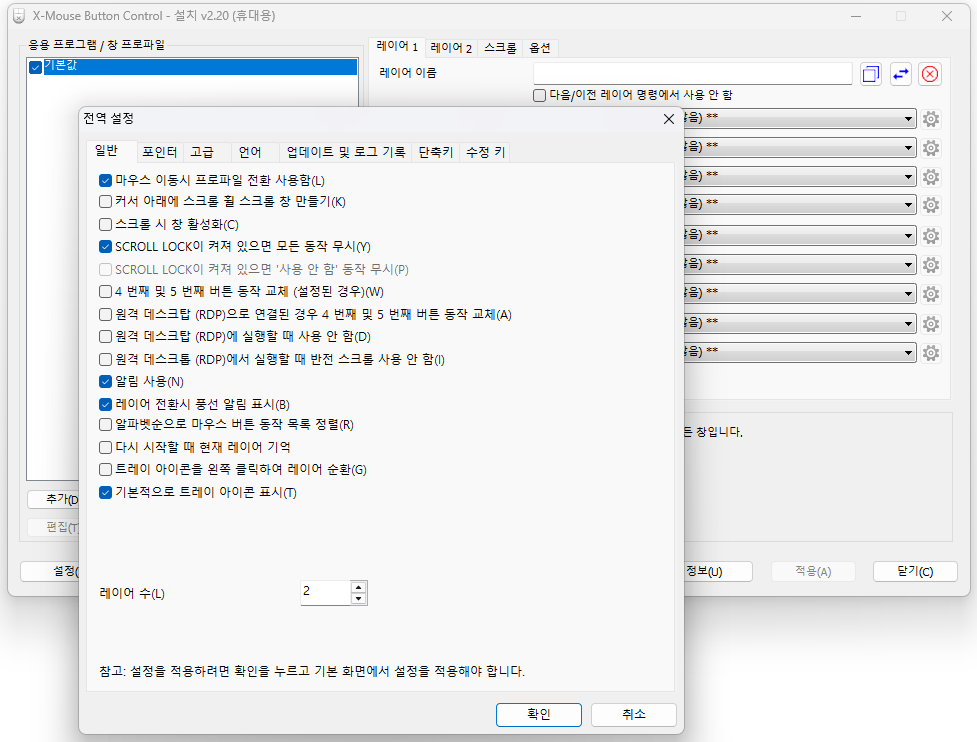Open 옵션 tab in main window
977x742 pixels.
coord(540,48)
